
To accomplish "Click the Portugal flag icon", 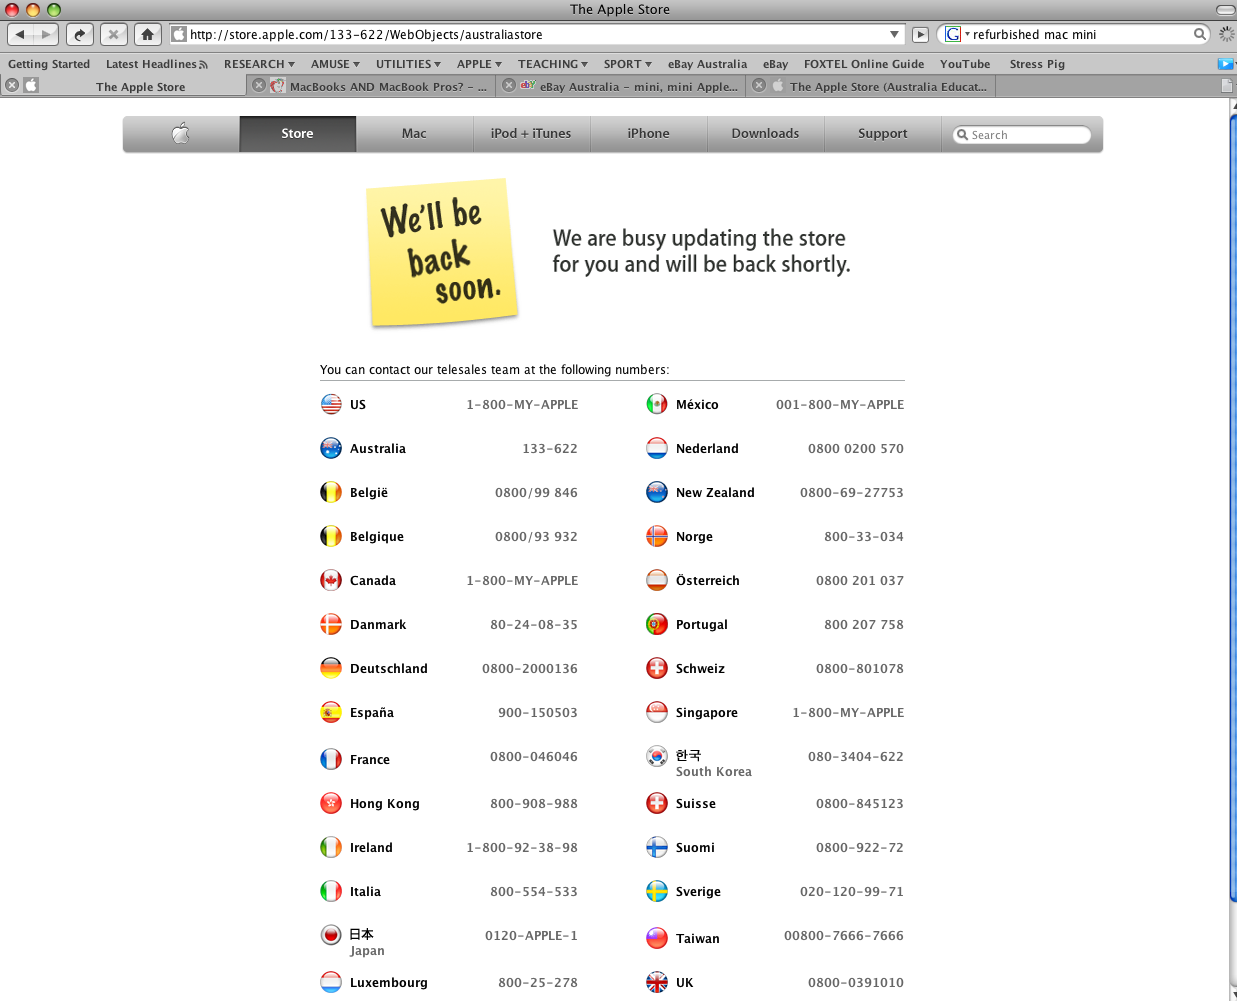I will 657,624.
